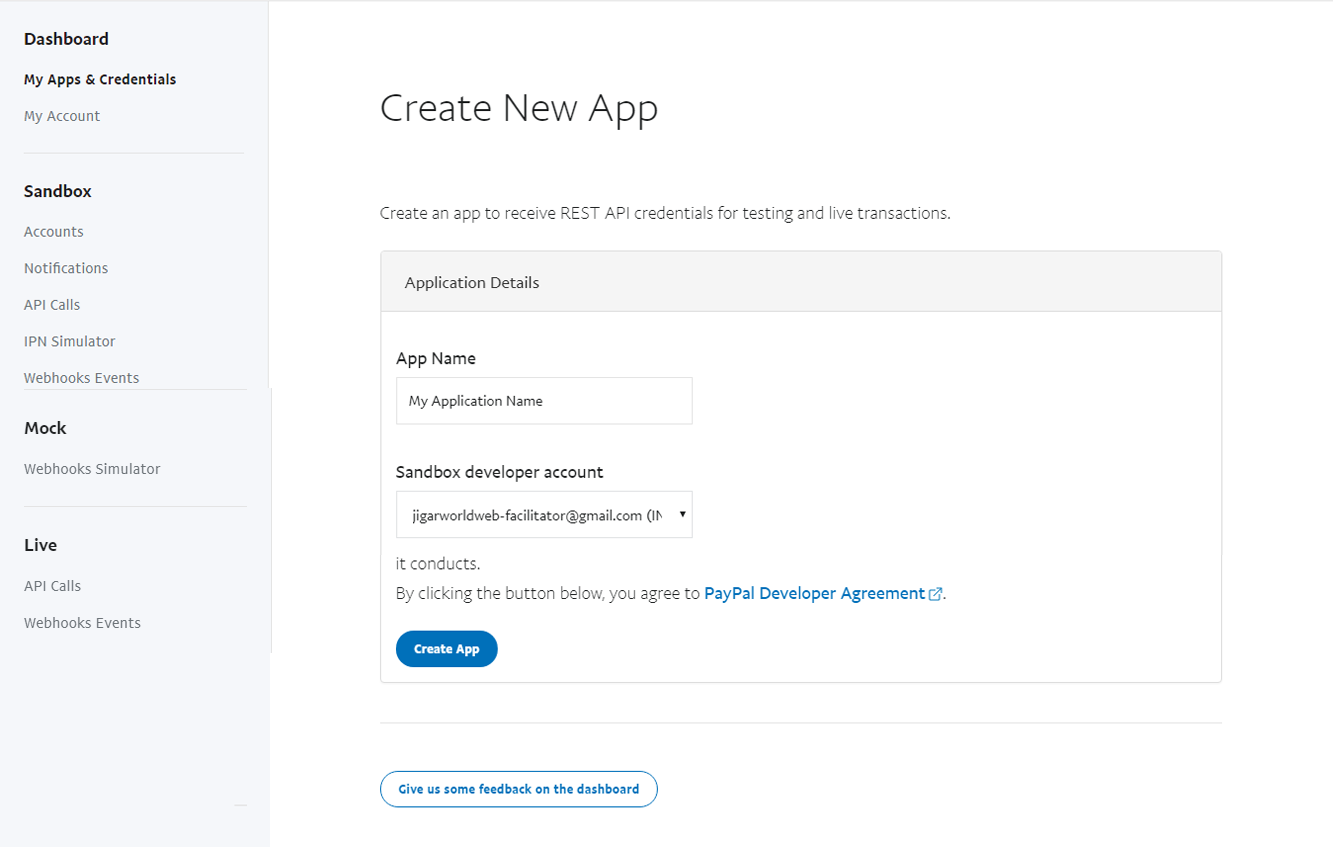The width and height of the screenshot is (1333, 847).
Task: Select Notifications under Sandbox
Action: pyautogui.click(x=66, y=268)
